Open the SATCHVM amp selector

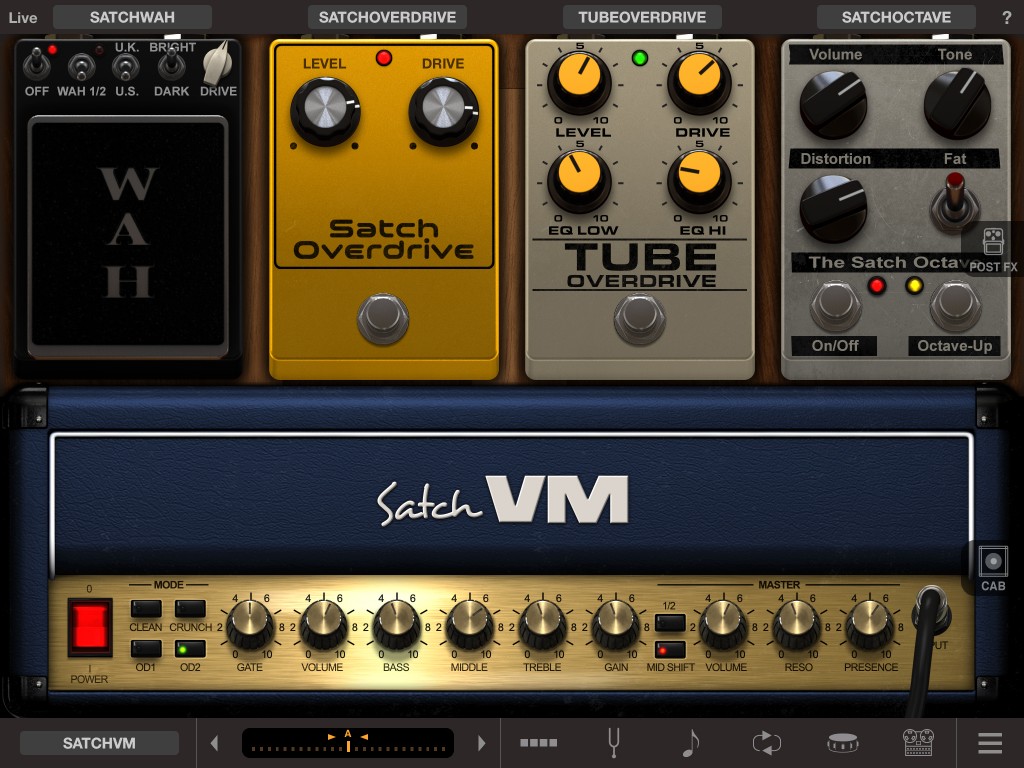99,743
